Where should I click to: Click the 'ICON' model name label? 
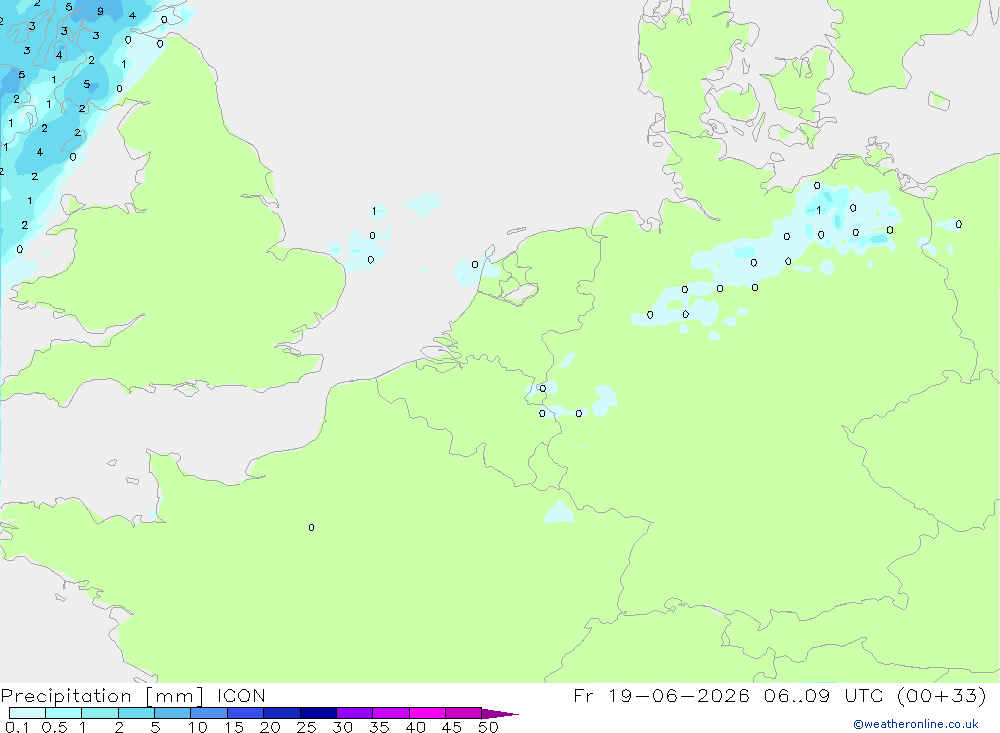pyautogui.click(x=241, y=696)
